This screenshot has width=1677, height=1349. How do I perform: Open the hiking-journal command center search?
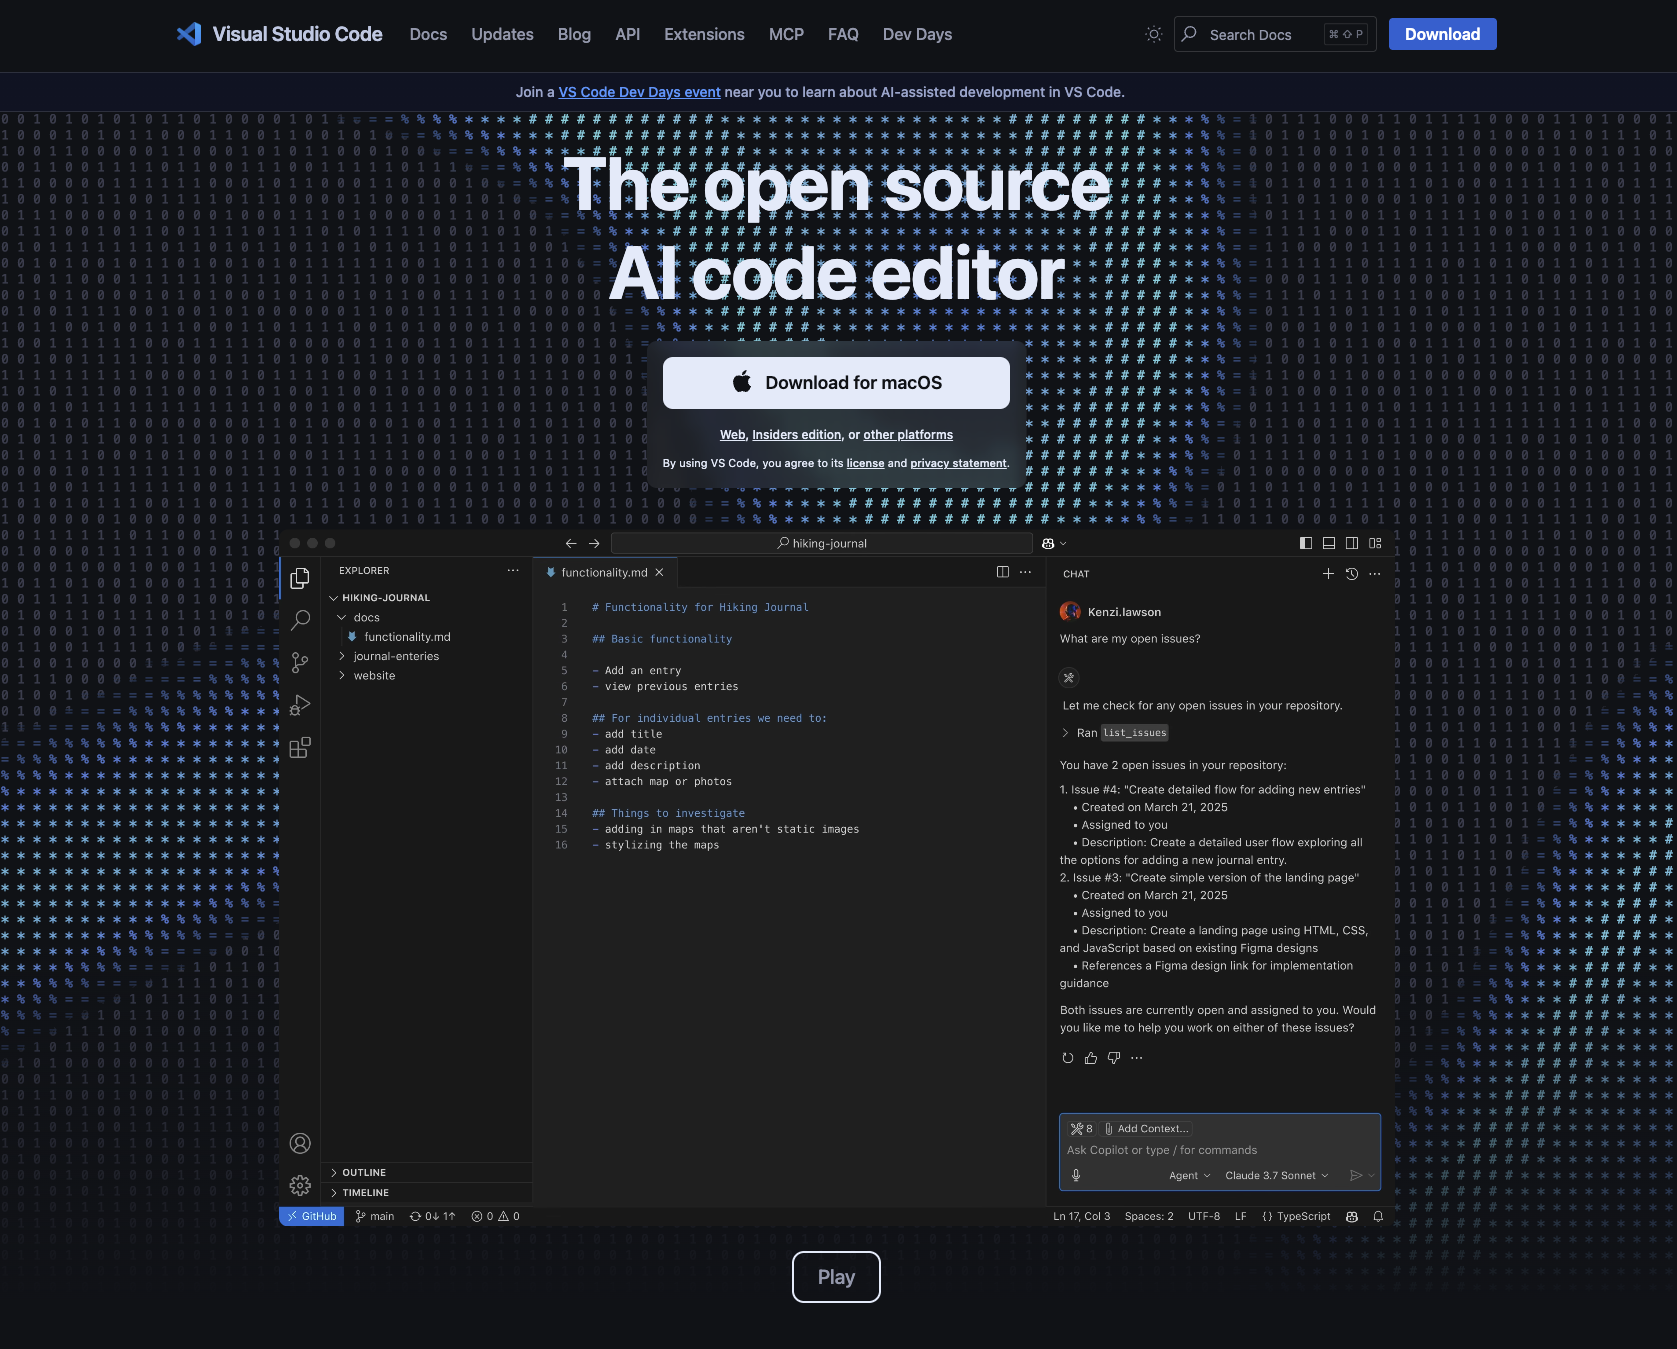(x=822, y=543)
